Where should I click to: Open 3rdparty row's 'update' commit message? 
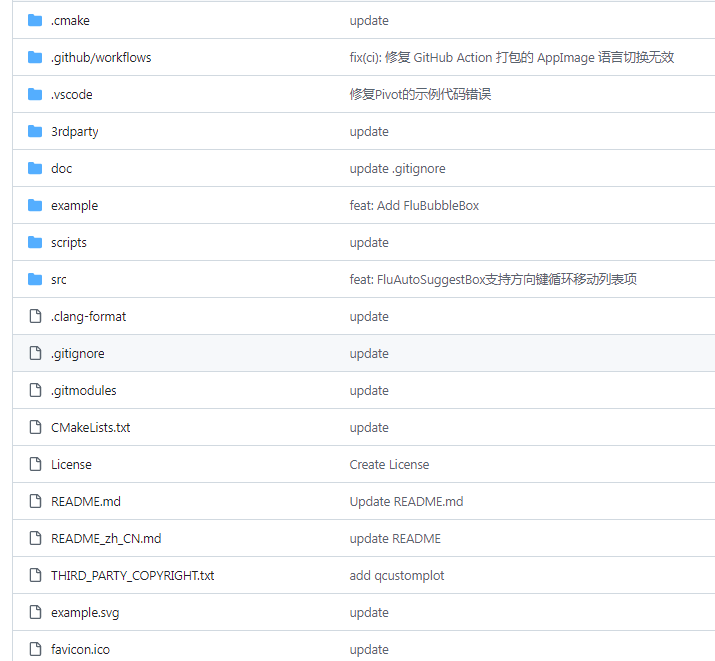coord(369,132)
